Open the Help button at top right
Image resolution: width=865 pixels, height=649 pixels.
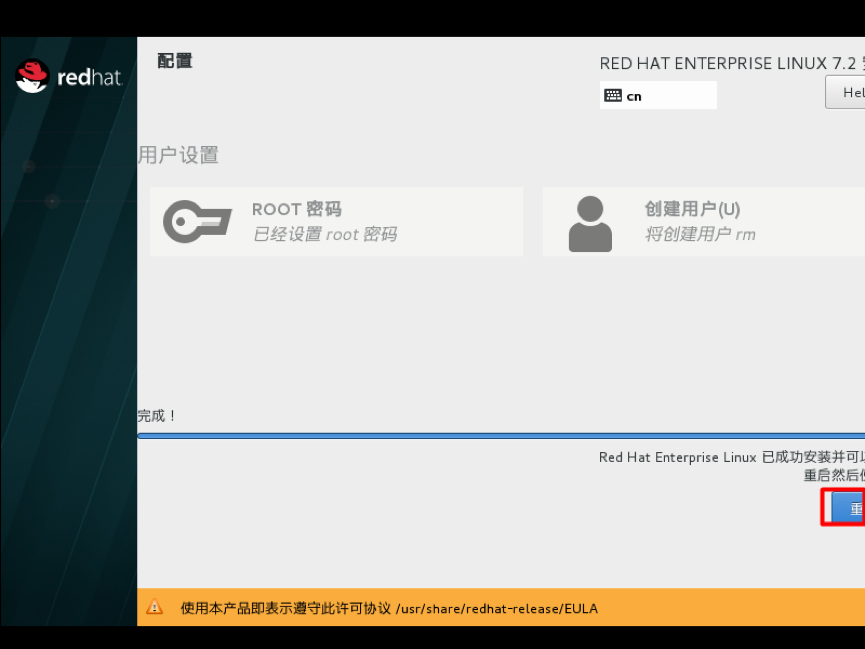pyautogui.click(x=845, y=92)
